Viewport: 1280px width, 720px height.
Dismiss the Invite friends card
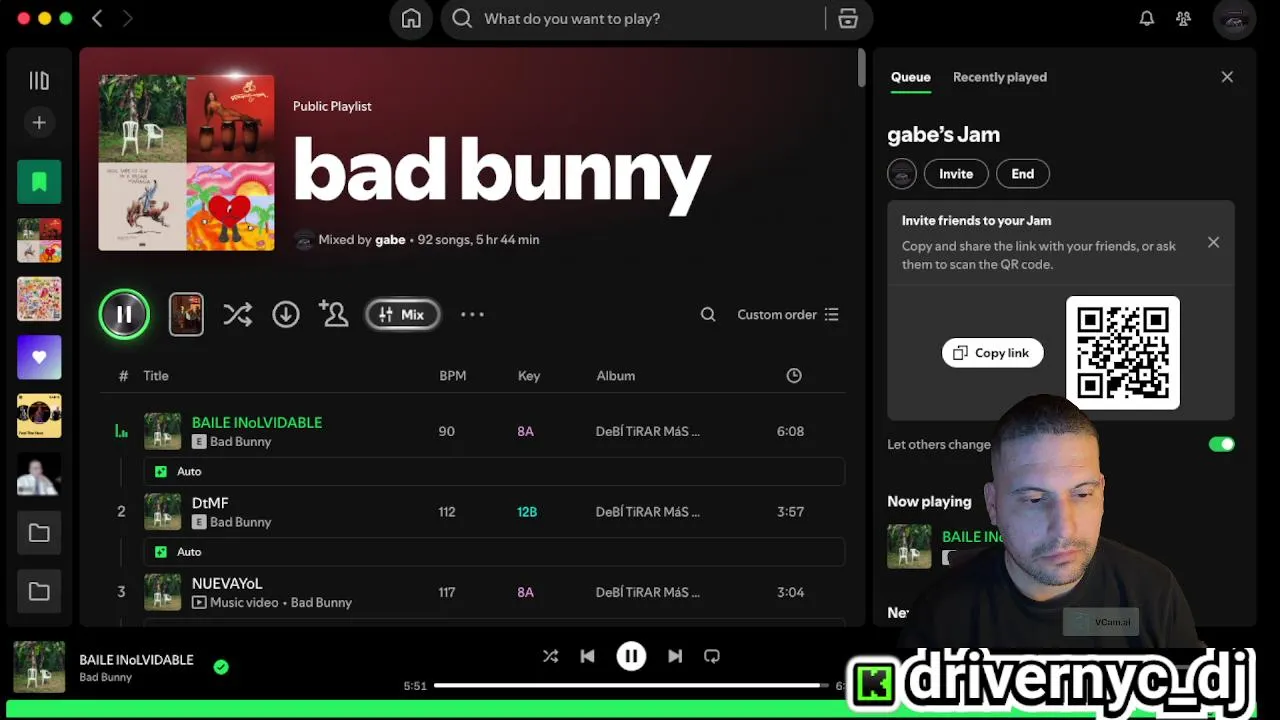tap(1214, 242)
